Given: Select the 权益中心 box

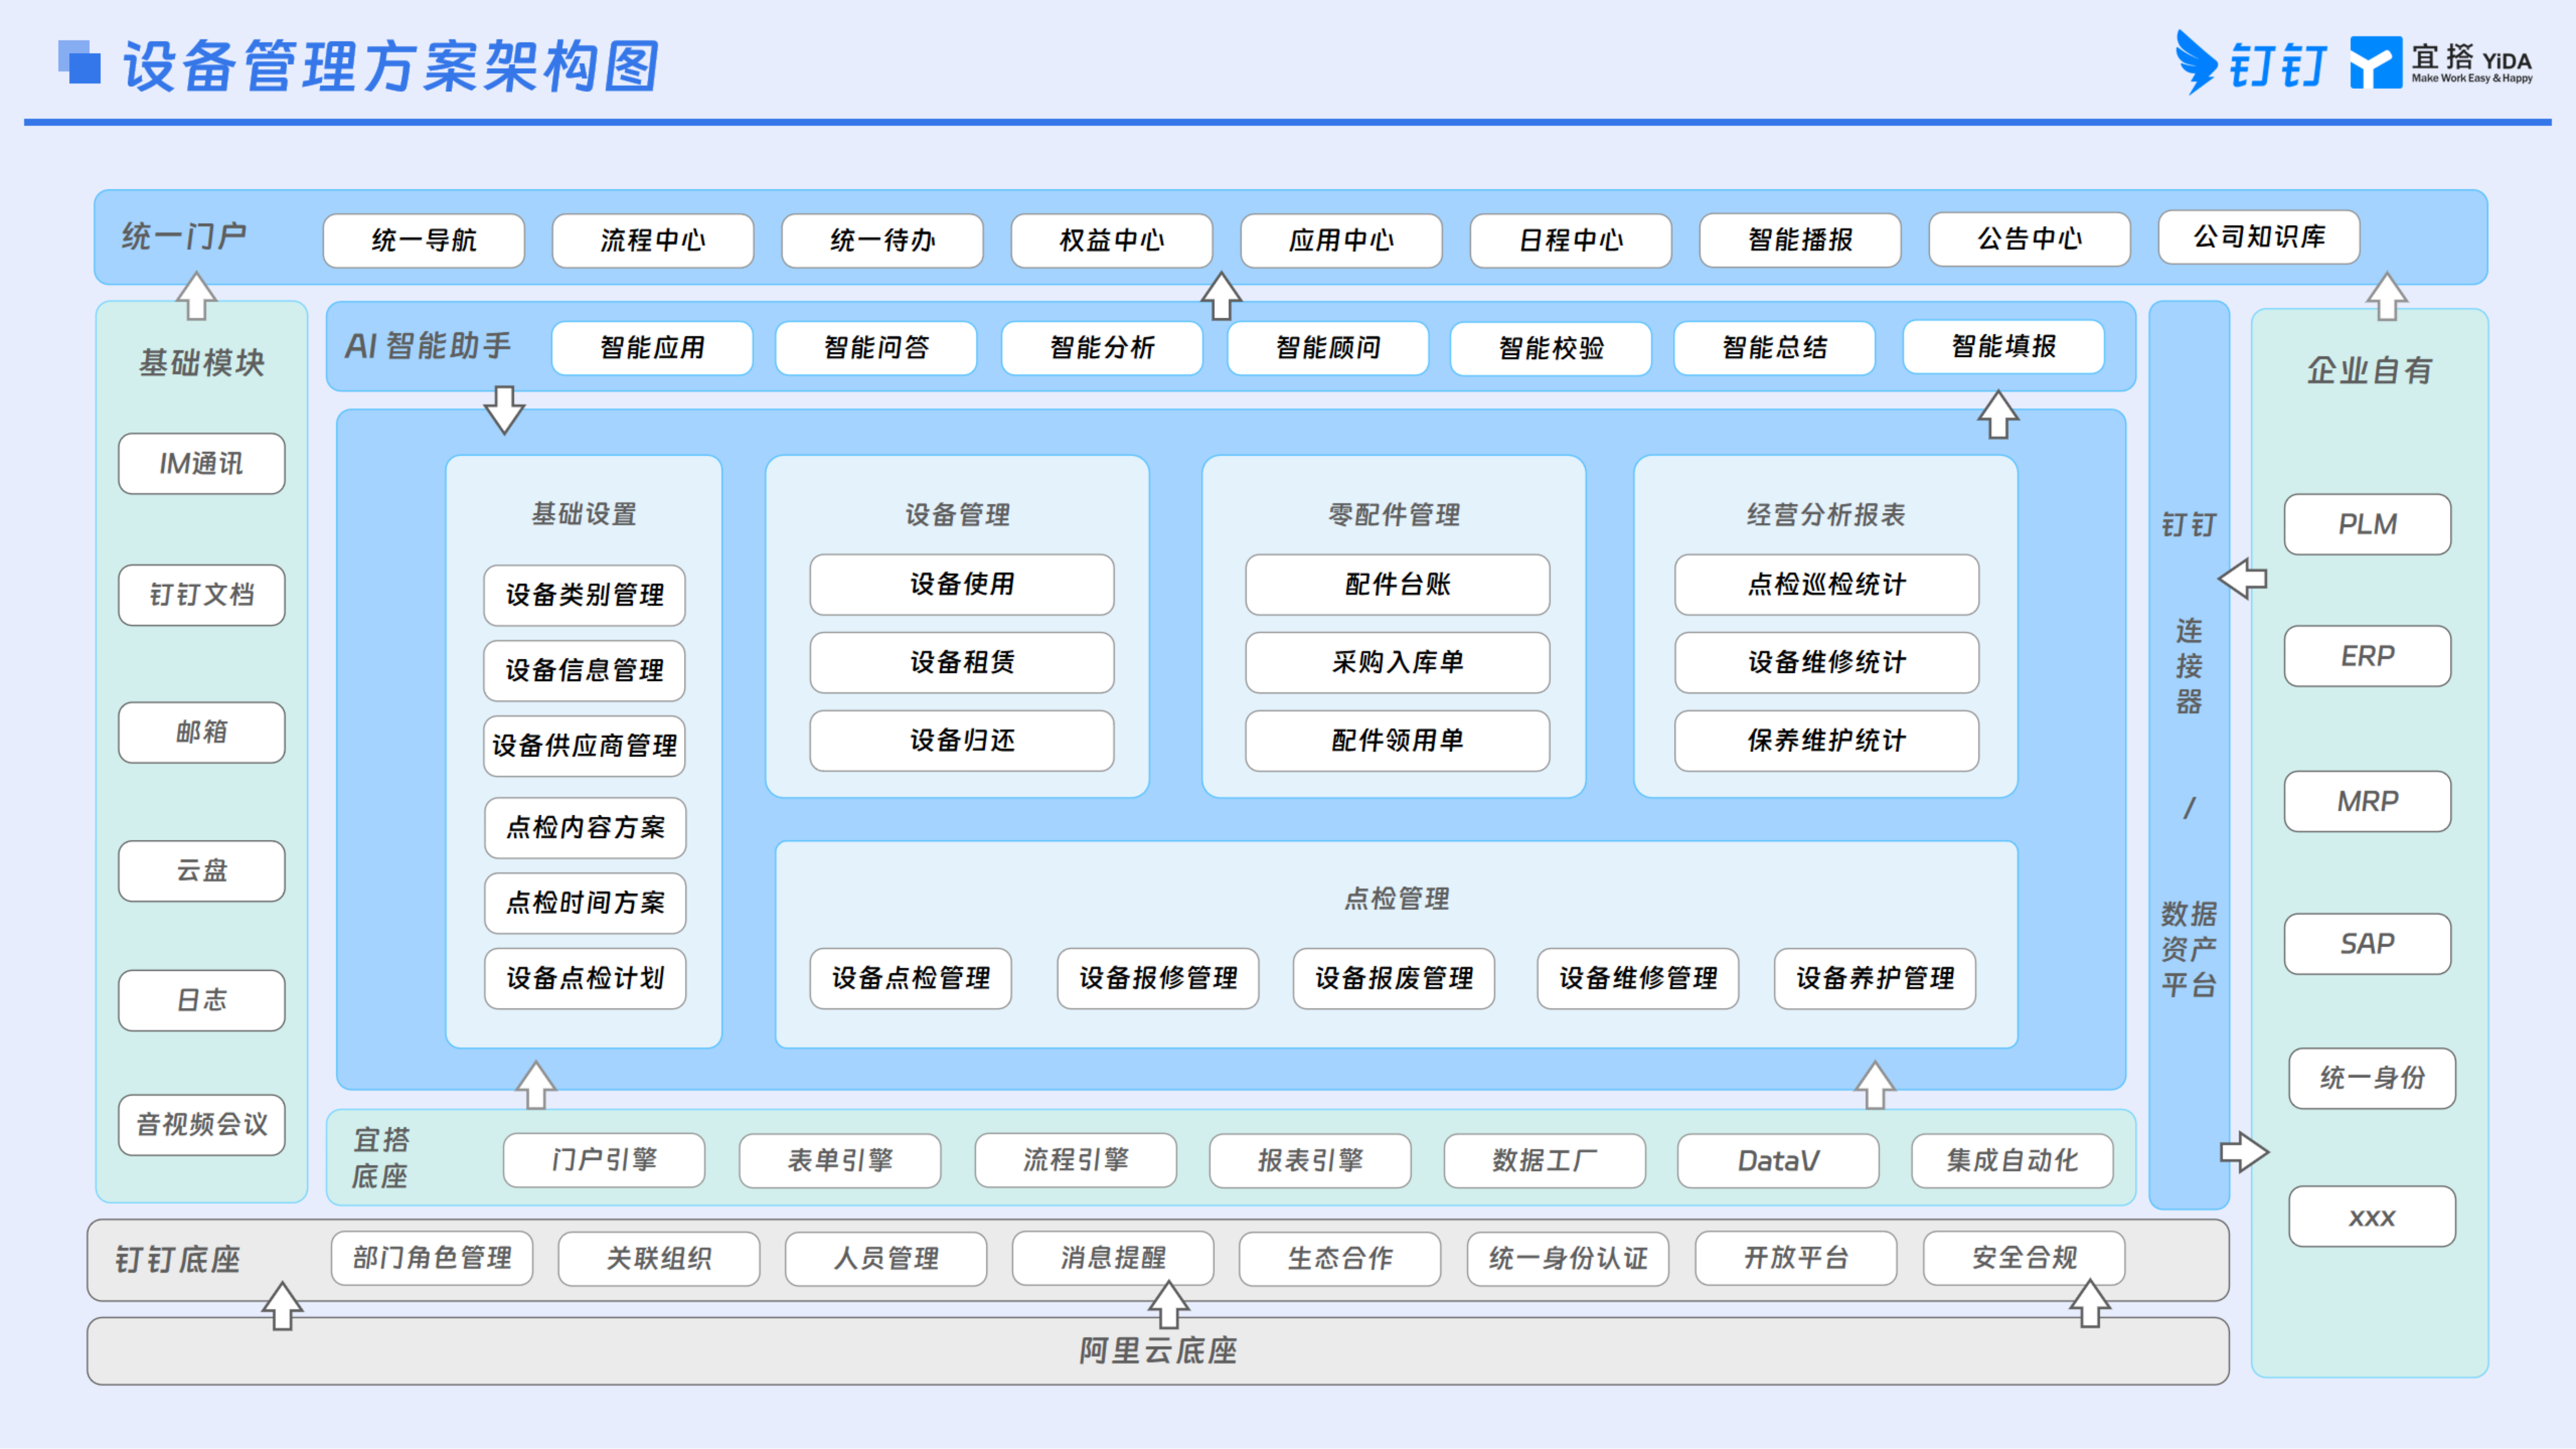Looking at the screenshot, I should pyautogui.click(x=1112, y=240).
